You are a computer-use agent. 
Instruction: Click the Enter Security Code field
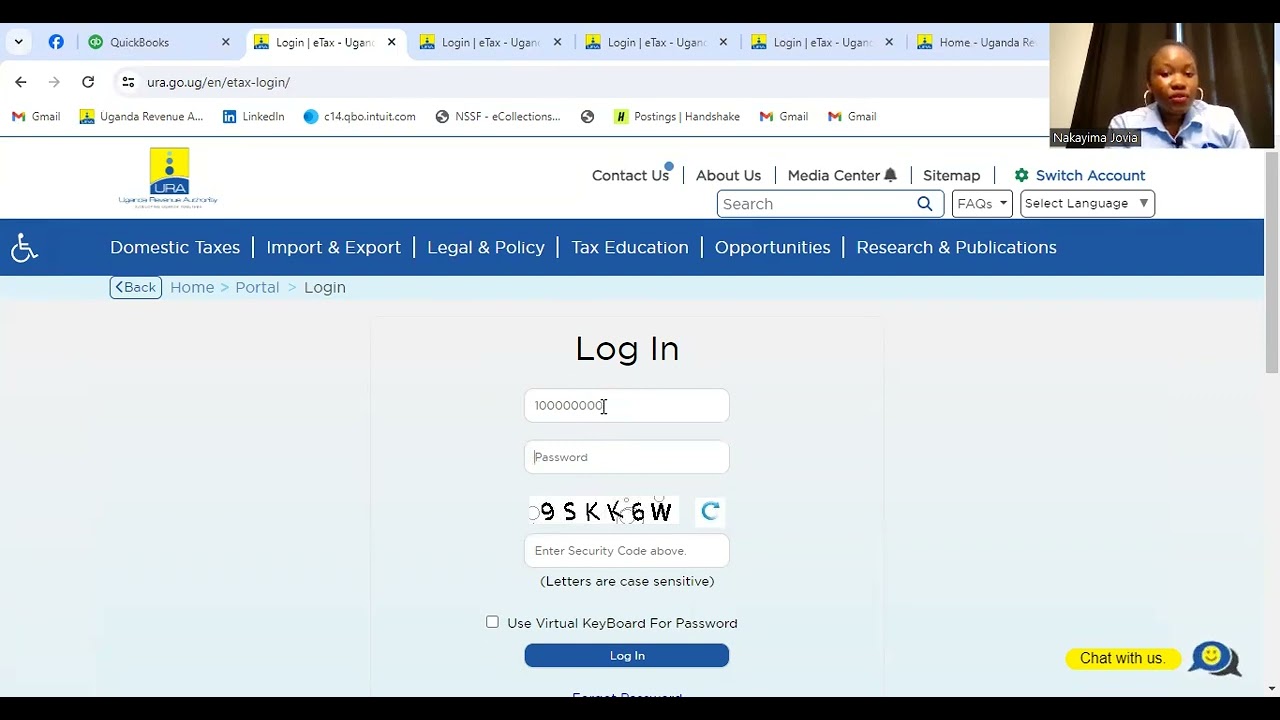tap(627, 551)
